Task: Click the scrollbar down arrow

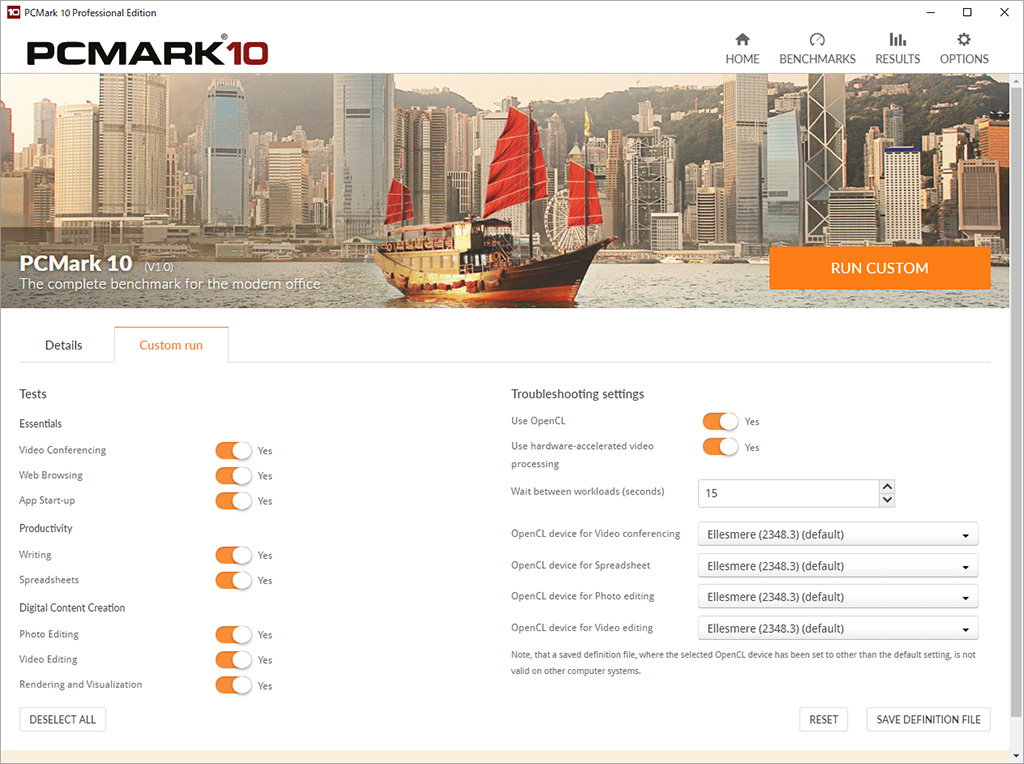Action: click(1016, 756)
